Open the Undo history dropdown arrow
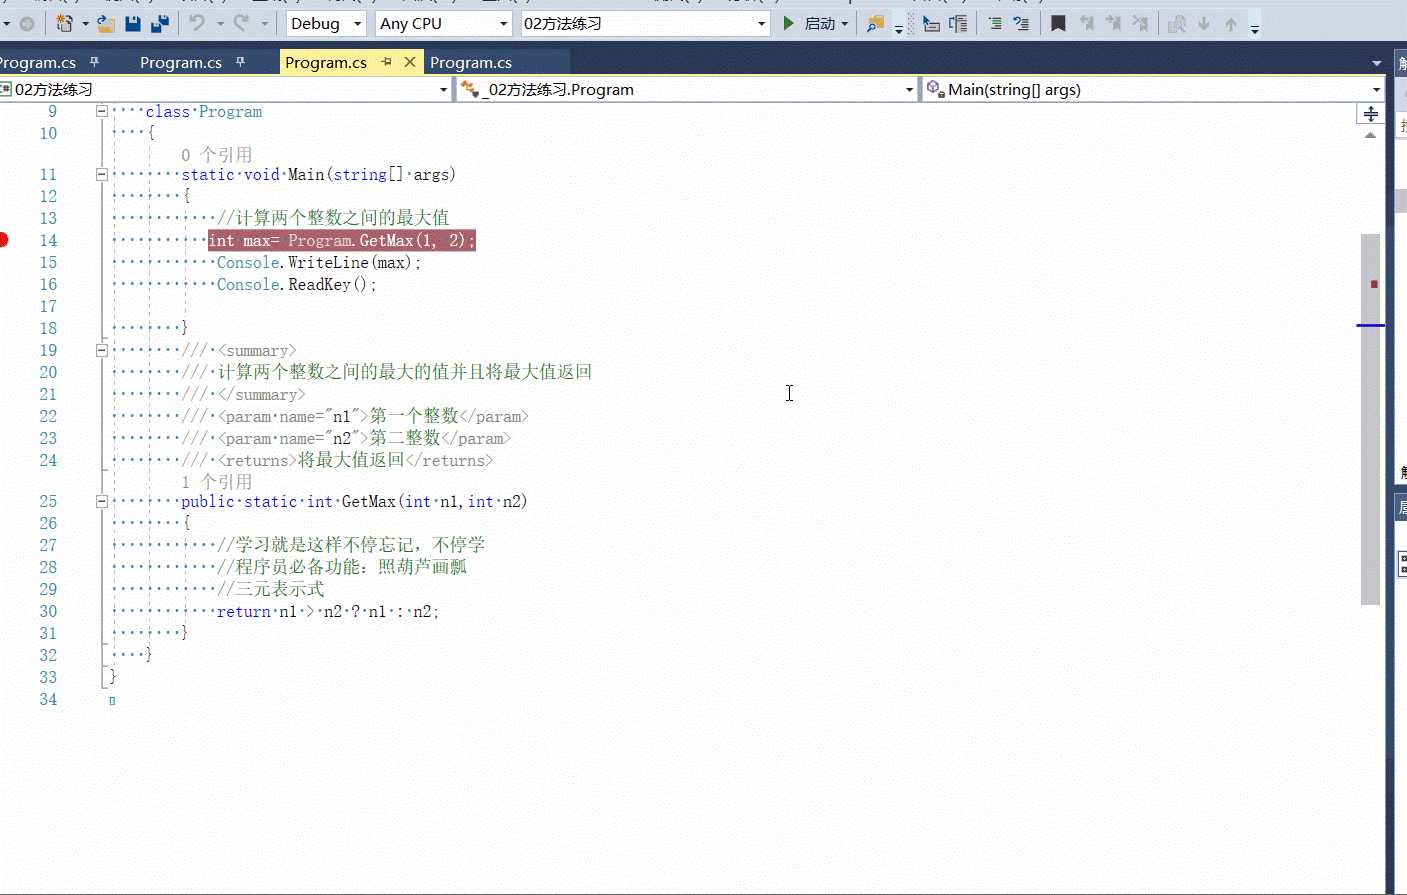The image size is (1407, 895). (x=219, y=23)
